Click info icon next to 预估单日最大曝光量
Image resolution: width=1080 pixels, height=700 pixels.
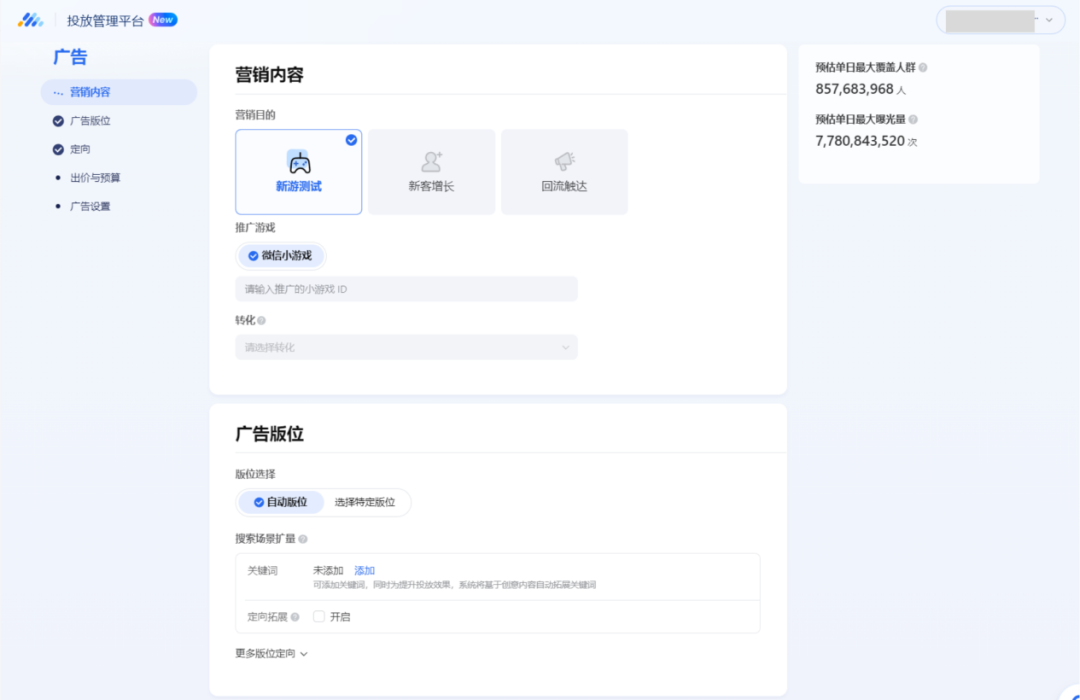913,120
